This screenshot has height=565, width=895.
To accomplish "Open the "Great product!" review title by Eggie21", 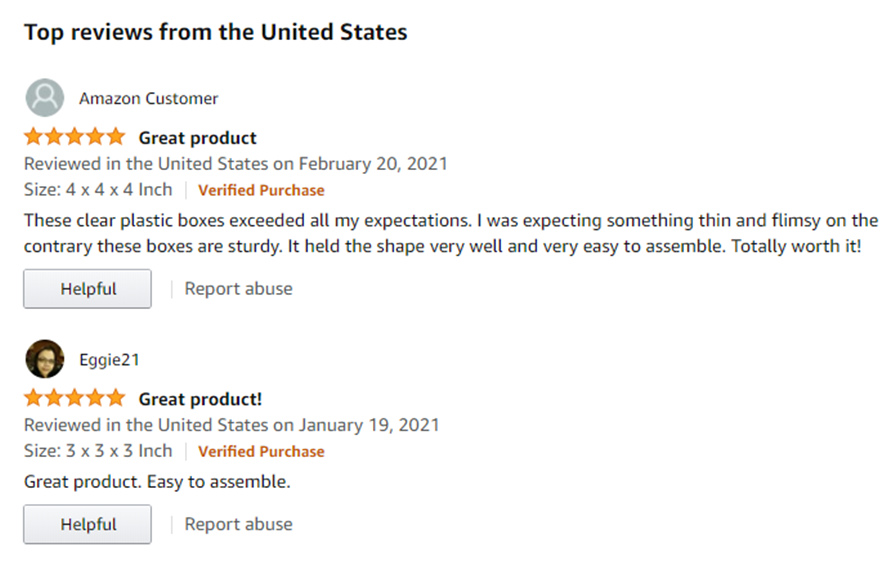I will click(200, 399).
